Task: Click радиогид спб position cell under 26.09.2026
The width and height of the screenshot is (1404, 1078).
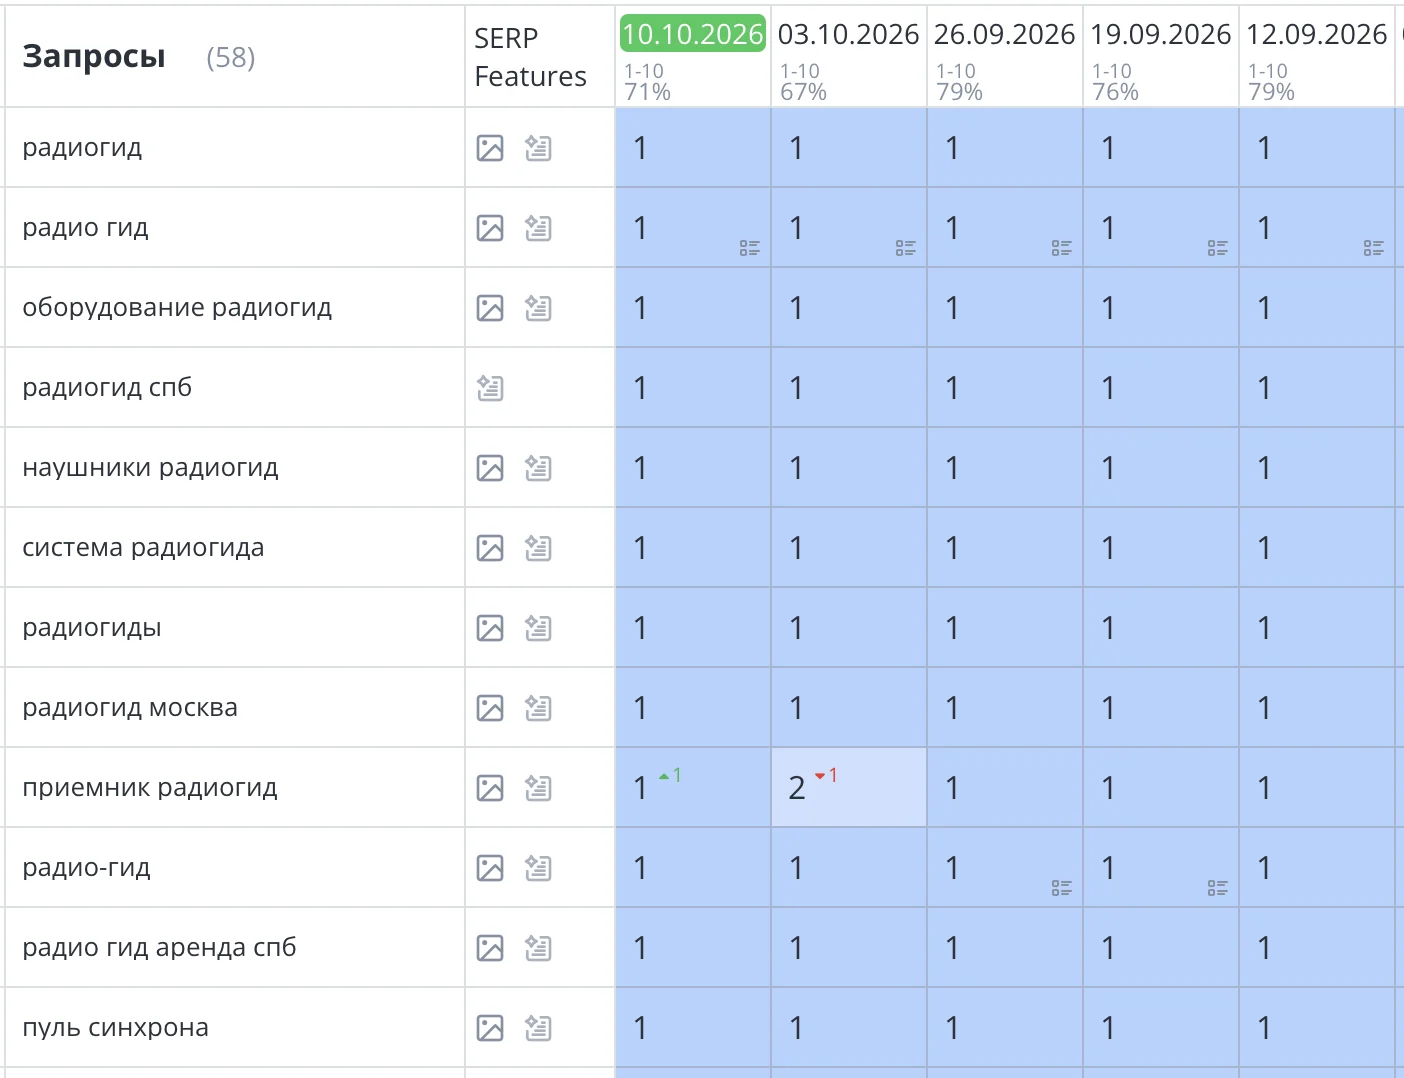Action: [1005, 387]
